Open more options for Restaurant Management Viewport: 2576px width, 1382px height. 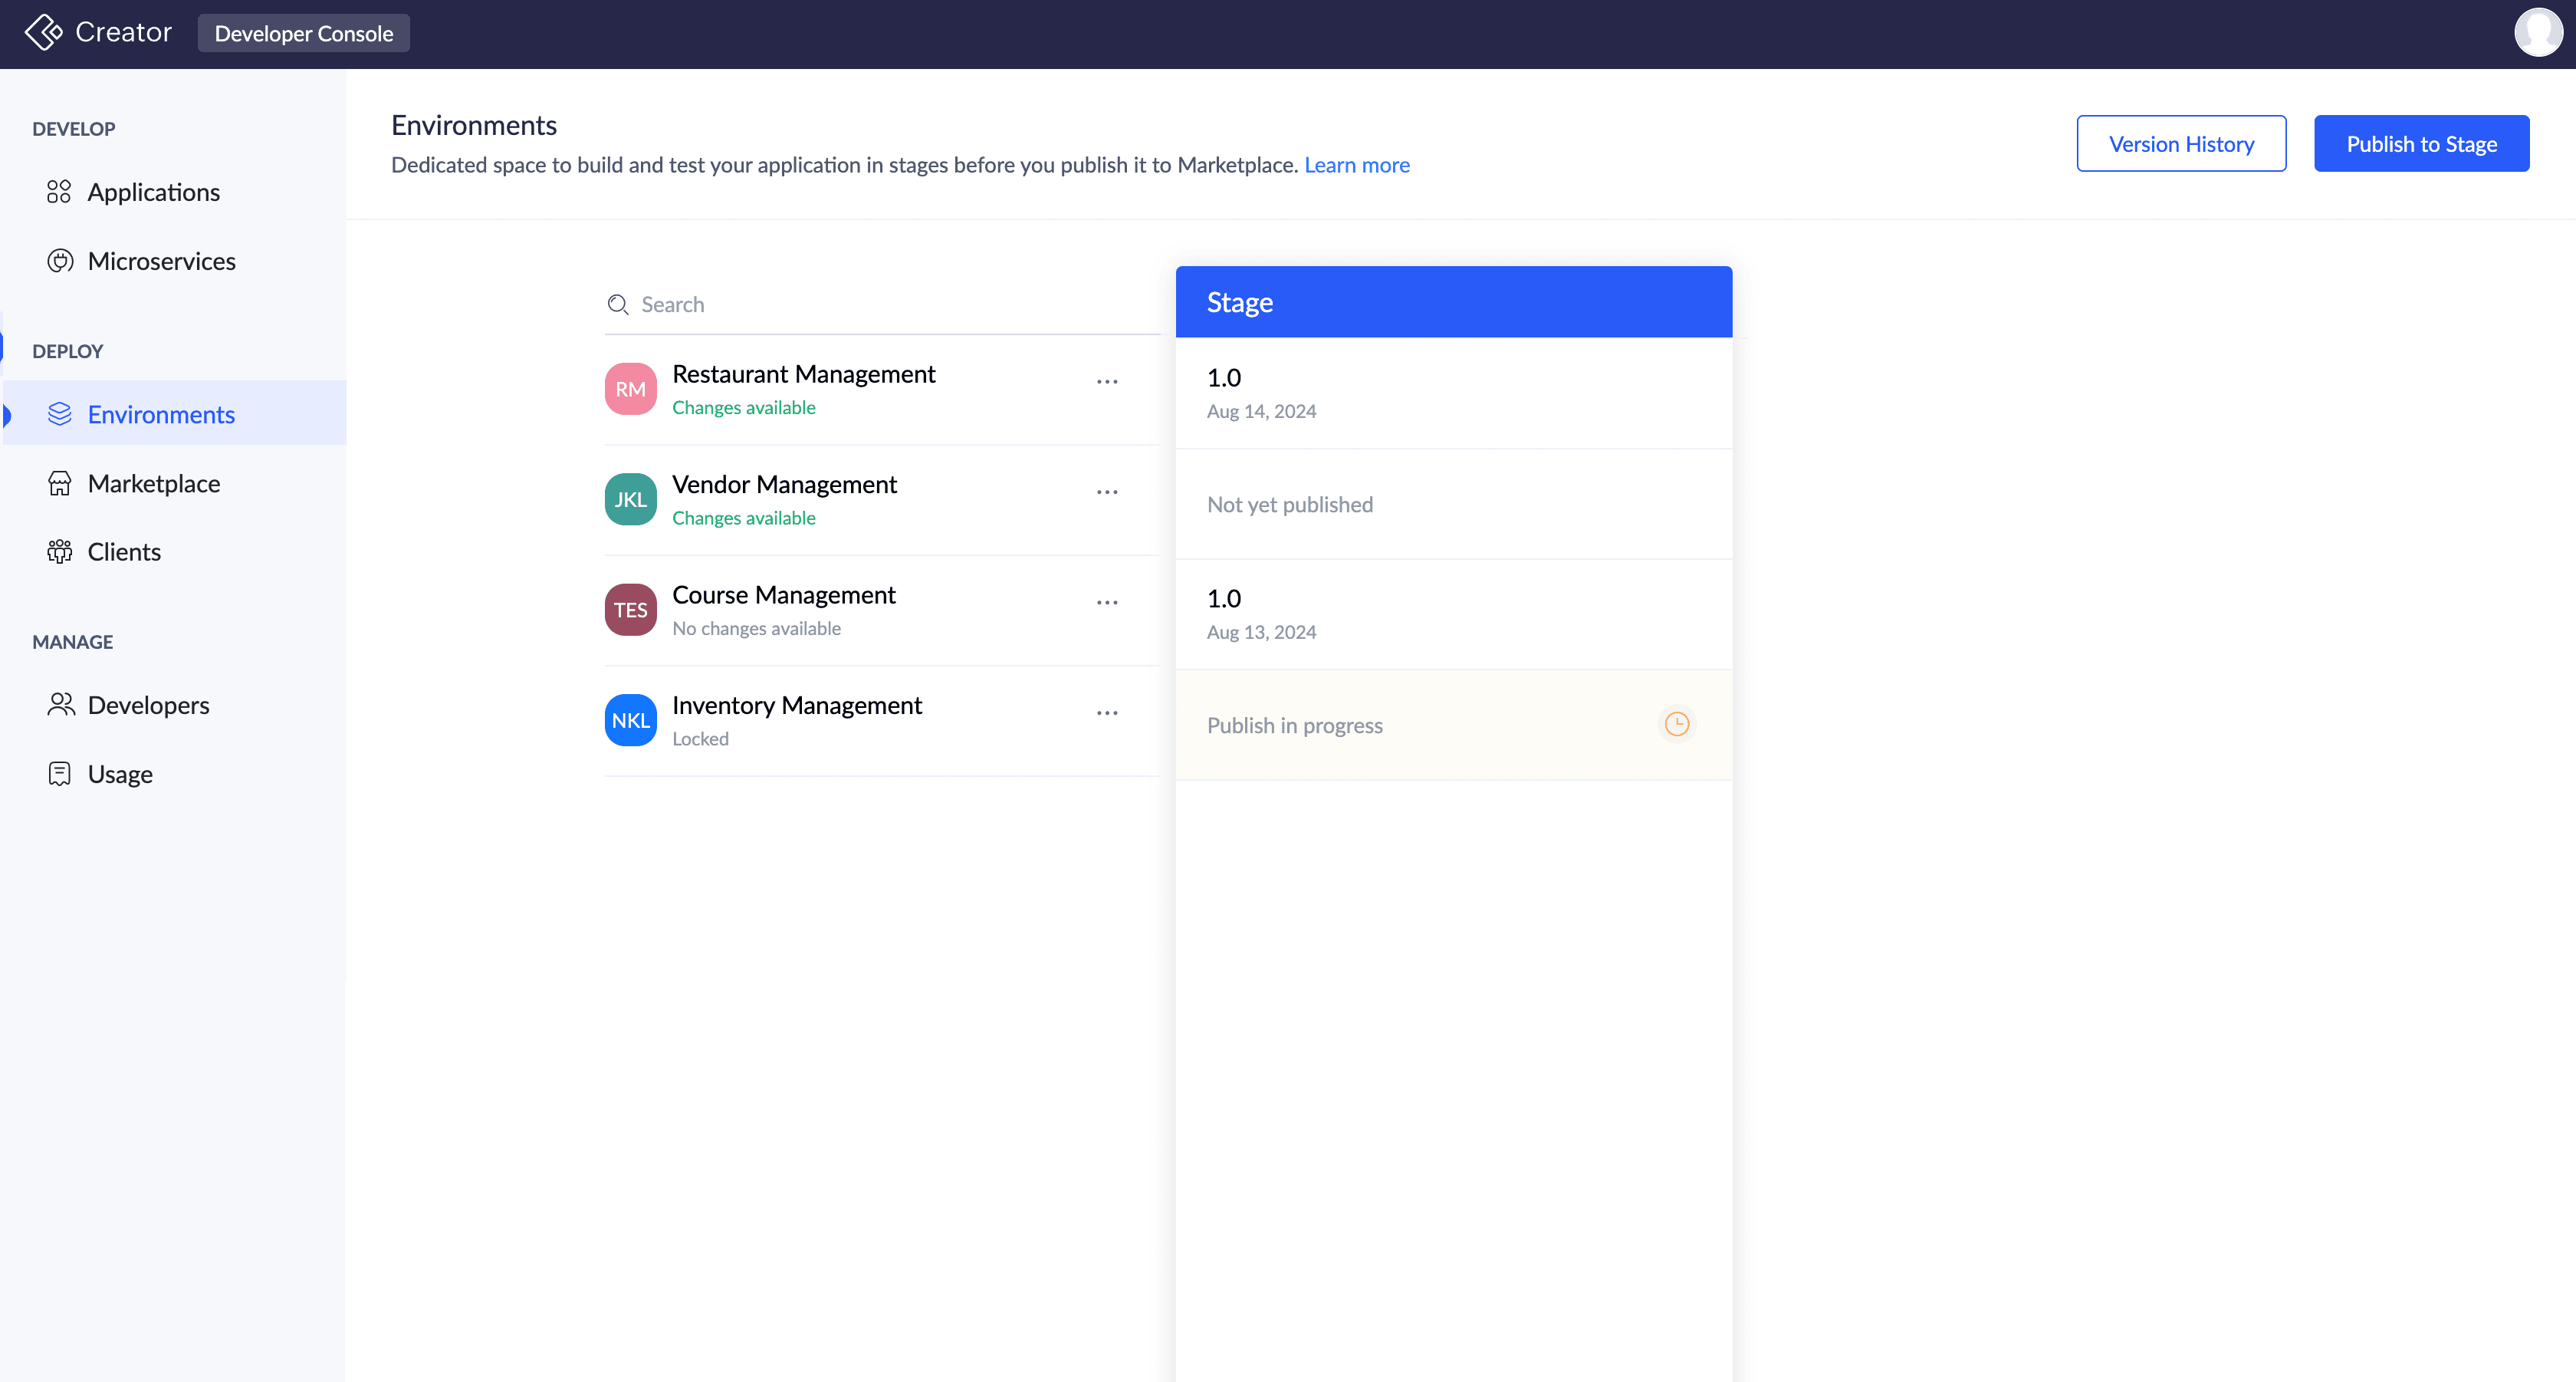[1106, 382]
